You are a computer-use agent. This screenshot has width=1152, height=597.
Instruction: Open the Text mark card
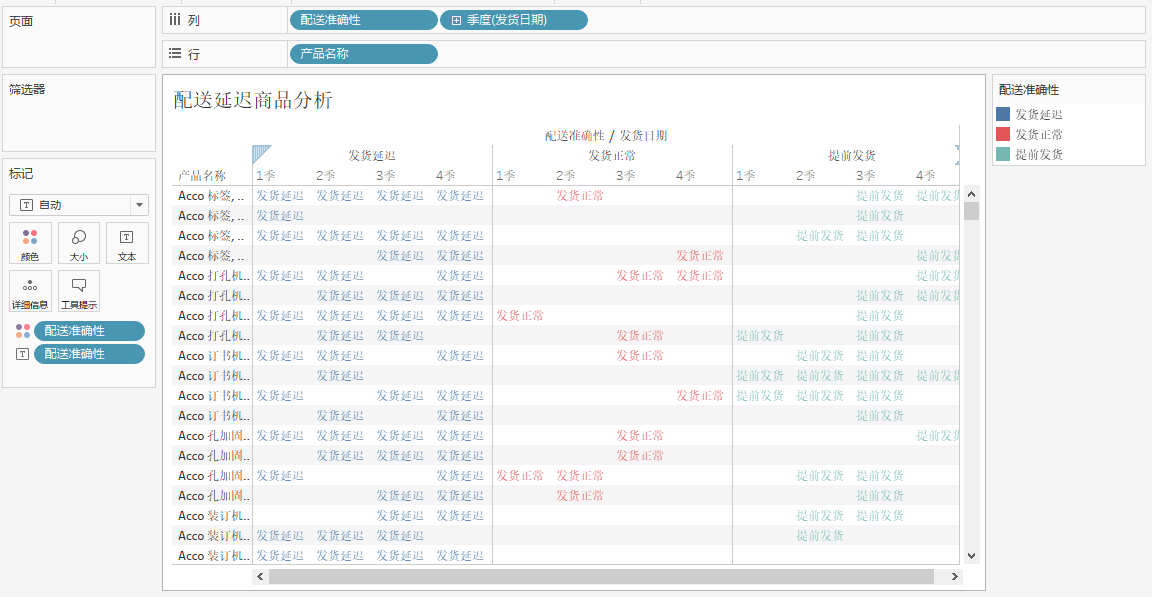click(x=127, y=243)
